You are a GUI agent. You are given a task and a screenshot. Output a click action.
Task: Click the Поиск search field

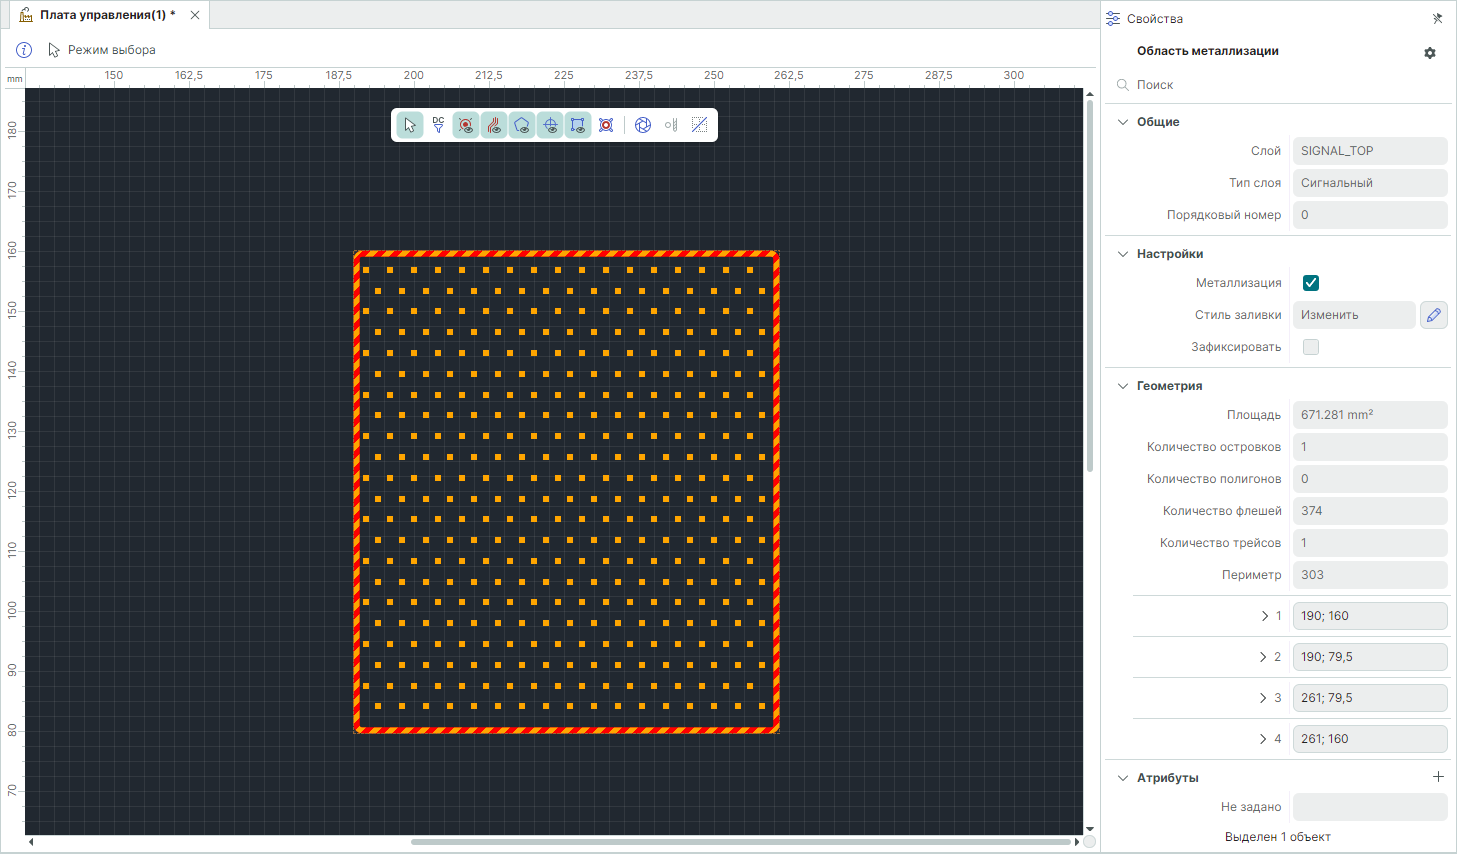click(1280, 85)
